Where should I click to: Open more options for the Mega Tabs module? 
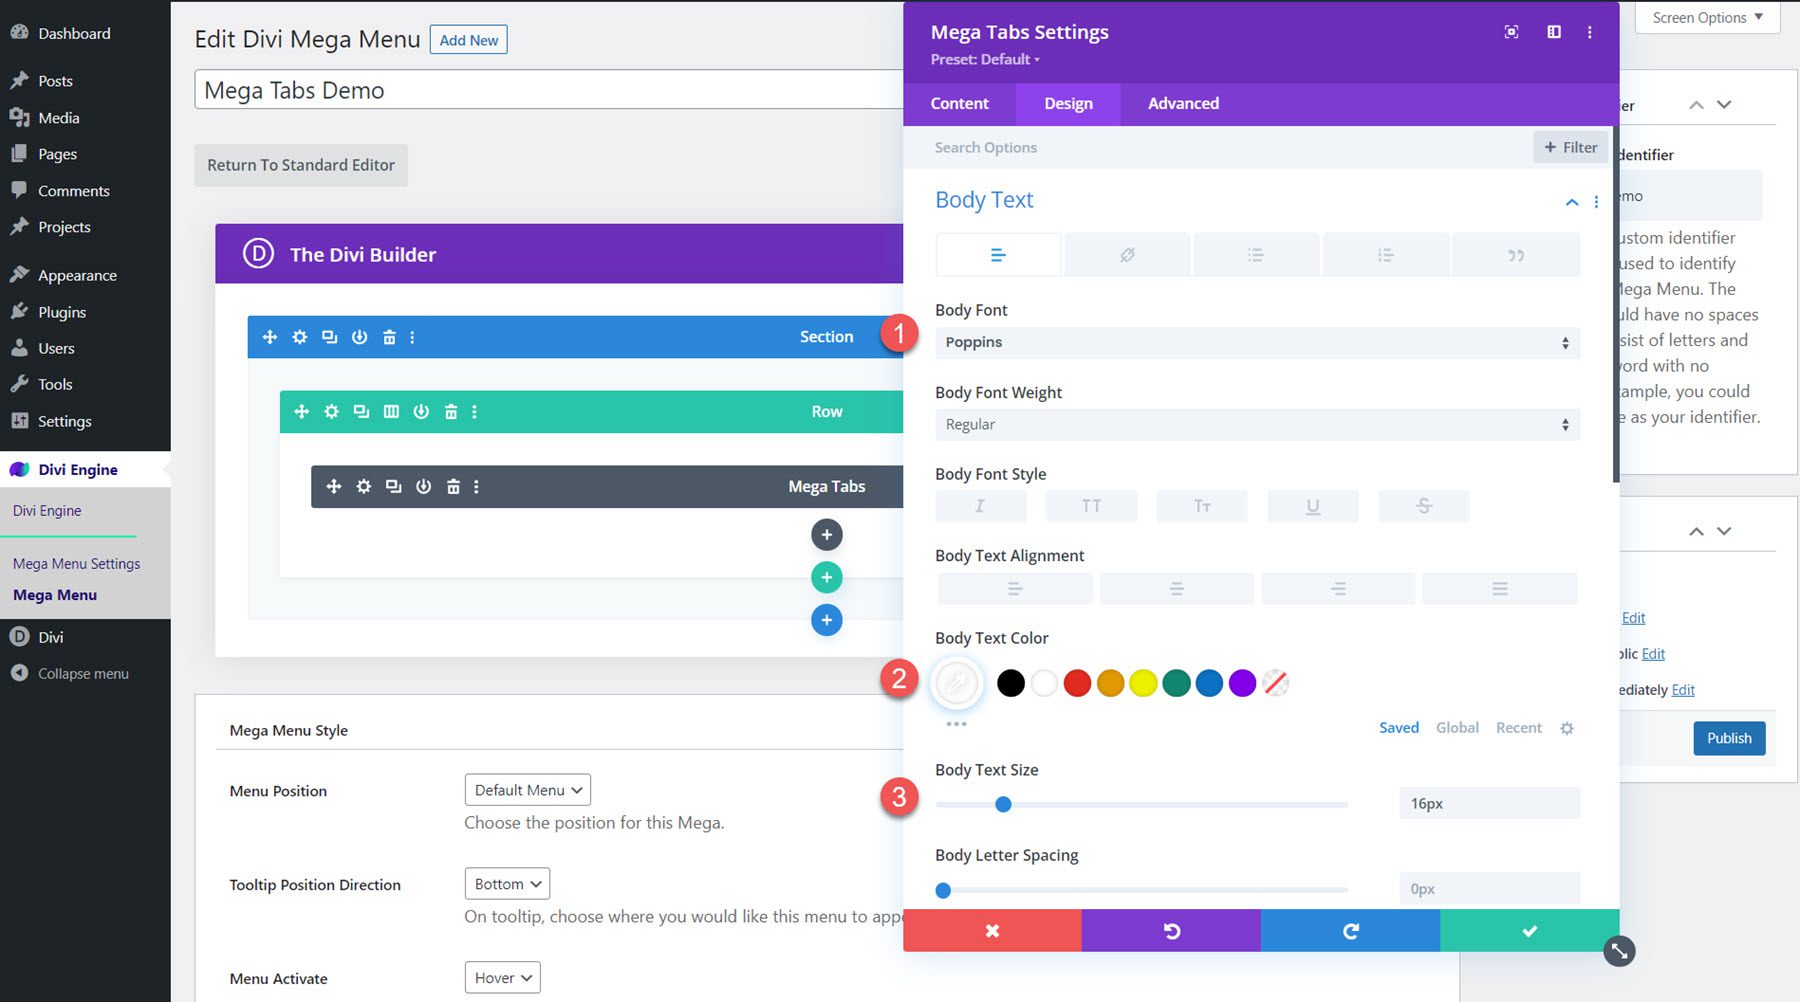coord(476,486)
